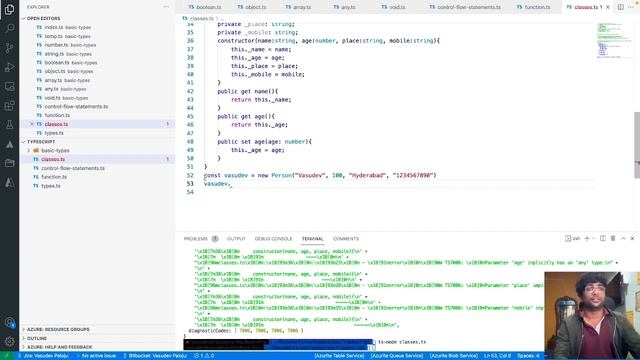Open Extensions view in activity bar

tap(9, 106)
